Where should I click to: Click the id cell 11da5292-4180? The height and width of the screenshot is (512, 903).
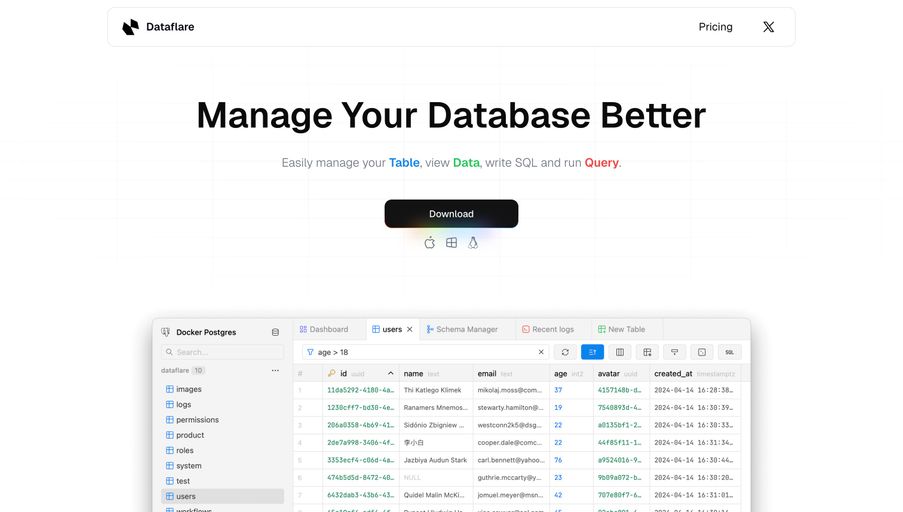click(x=361, y=390)
